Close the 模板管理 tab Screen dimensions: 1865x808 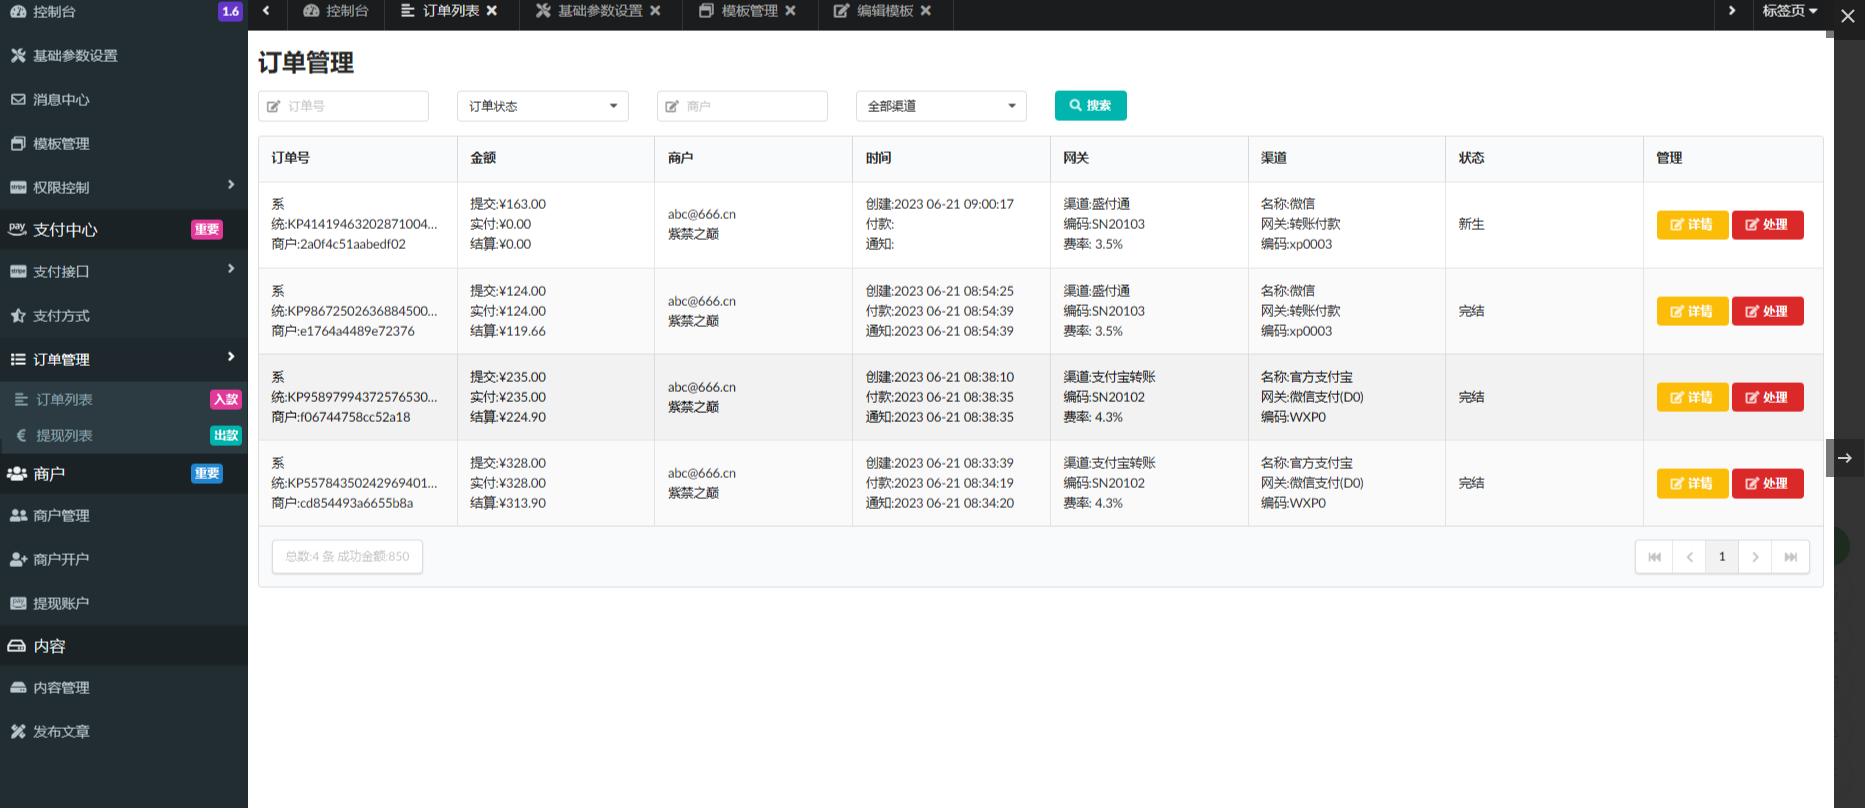click(x=790, y=11)
